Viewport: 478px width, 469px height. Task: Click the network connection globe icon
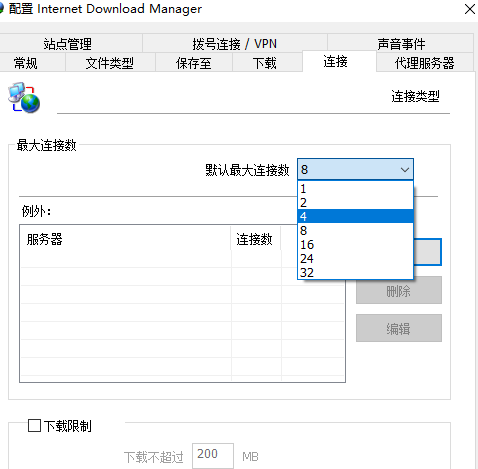(24, 98)
